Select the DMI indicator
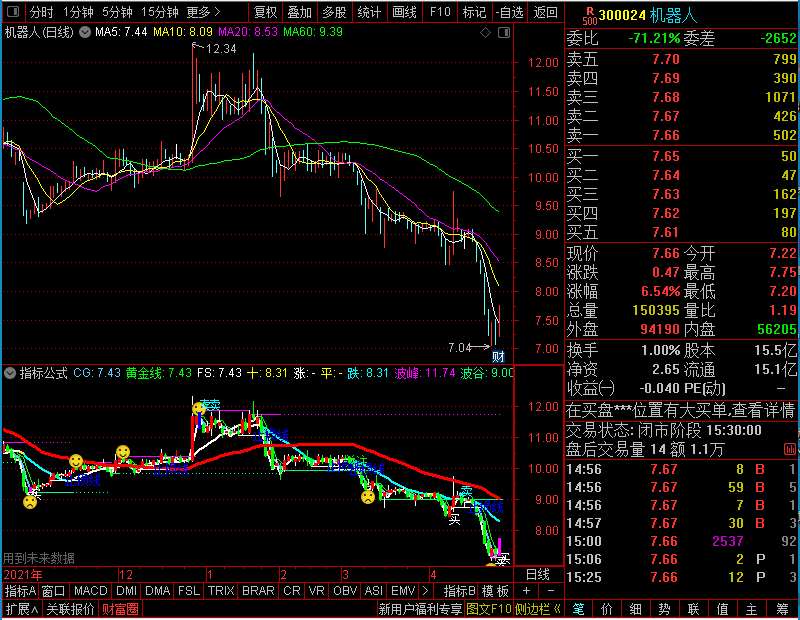Viewport: 800px width, 620px height. [126, 591]
